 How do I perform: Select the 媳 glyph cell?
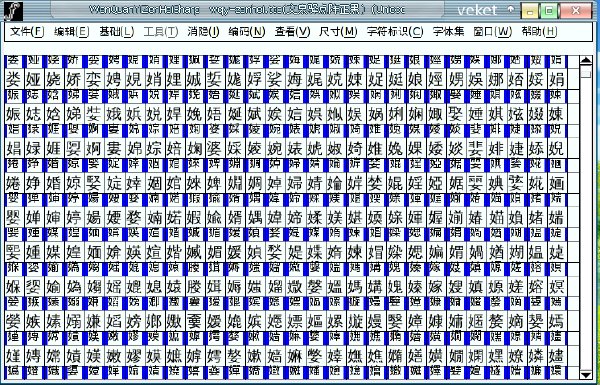point(154,287)
